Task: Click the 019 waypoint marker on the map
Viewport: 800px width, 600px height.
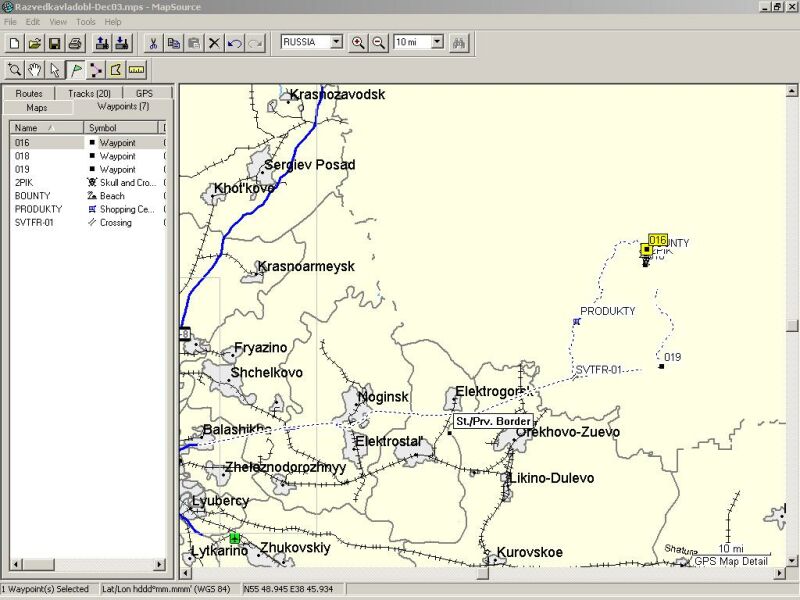Action: 662,366
